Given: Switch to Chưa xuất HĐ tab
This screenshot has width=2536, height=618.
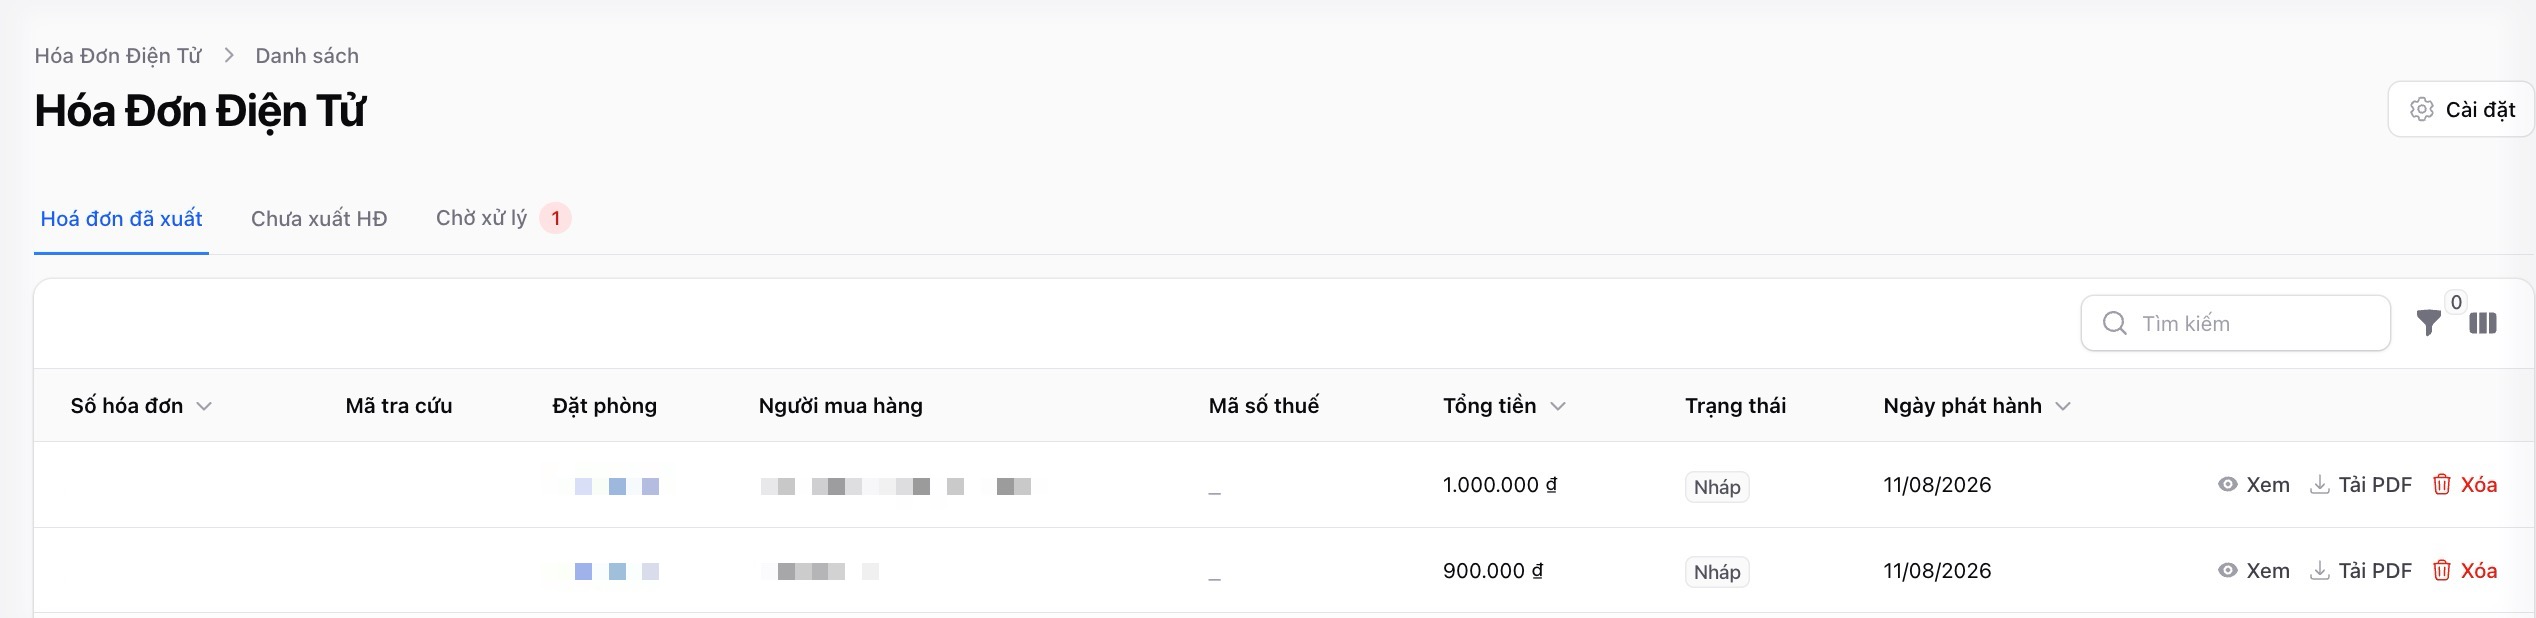Looking at the screenshot, I should tap(319, 219).
